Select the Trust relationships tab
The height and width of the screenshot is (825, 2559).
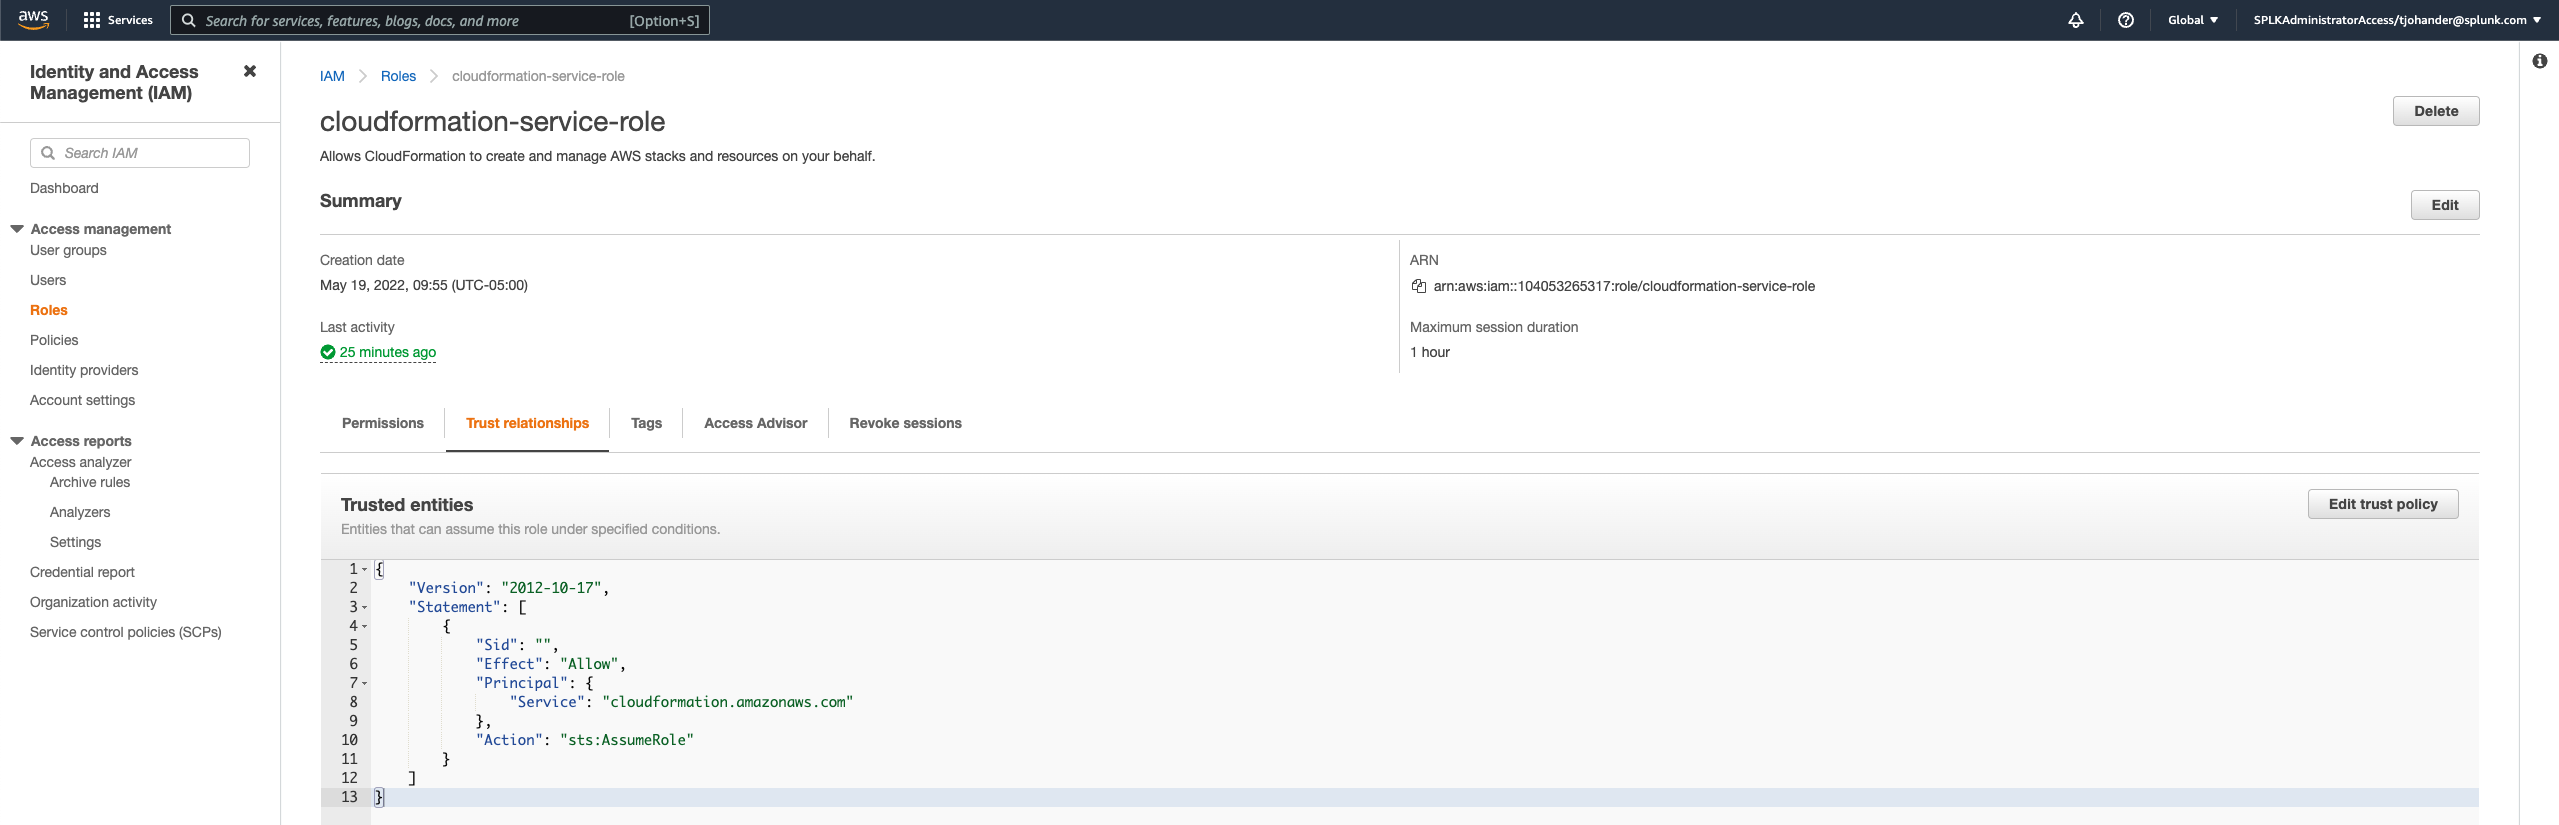pyautogui.click(x=527, y=423)
